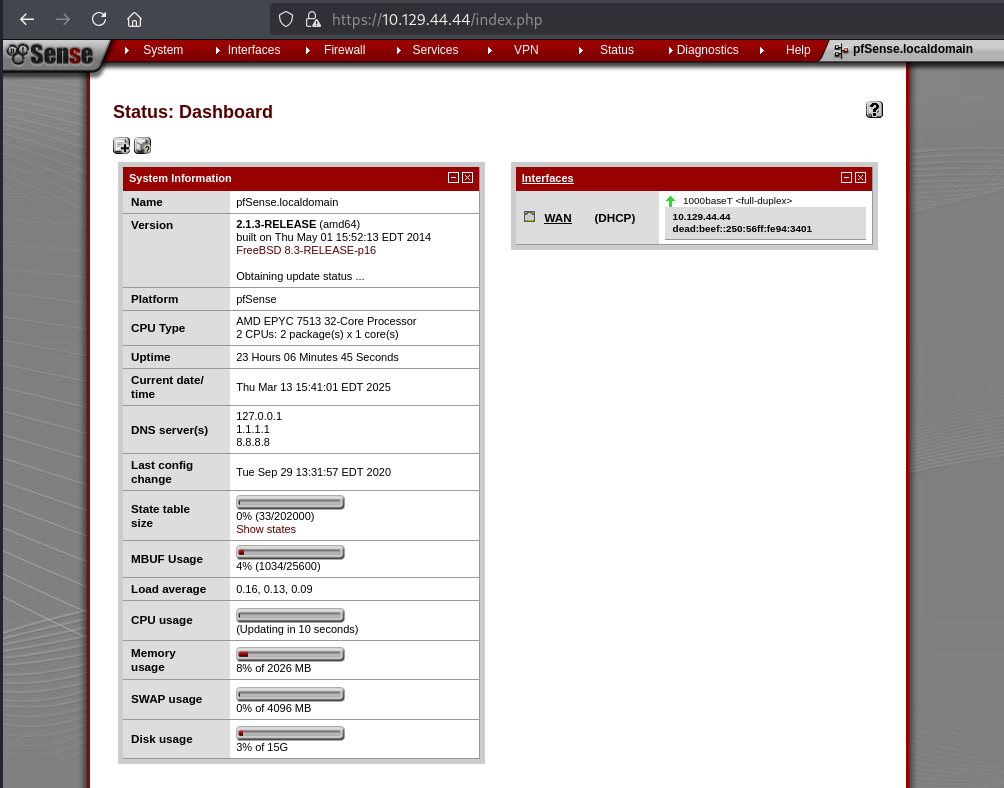Click the IPv6 address dead:beef::250:56ff:fe94:3401
This screenshot has width=1004, height=788.
point(741,229)
